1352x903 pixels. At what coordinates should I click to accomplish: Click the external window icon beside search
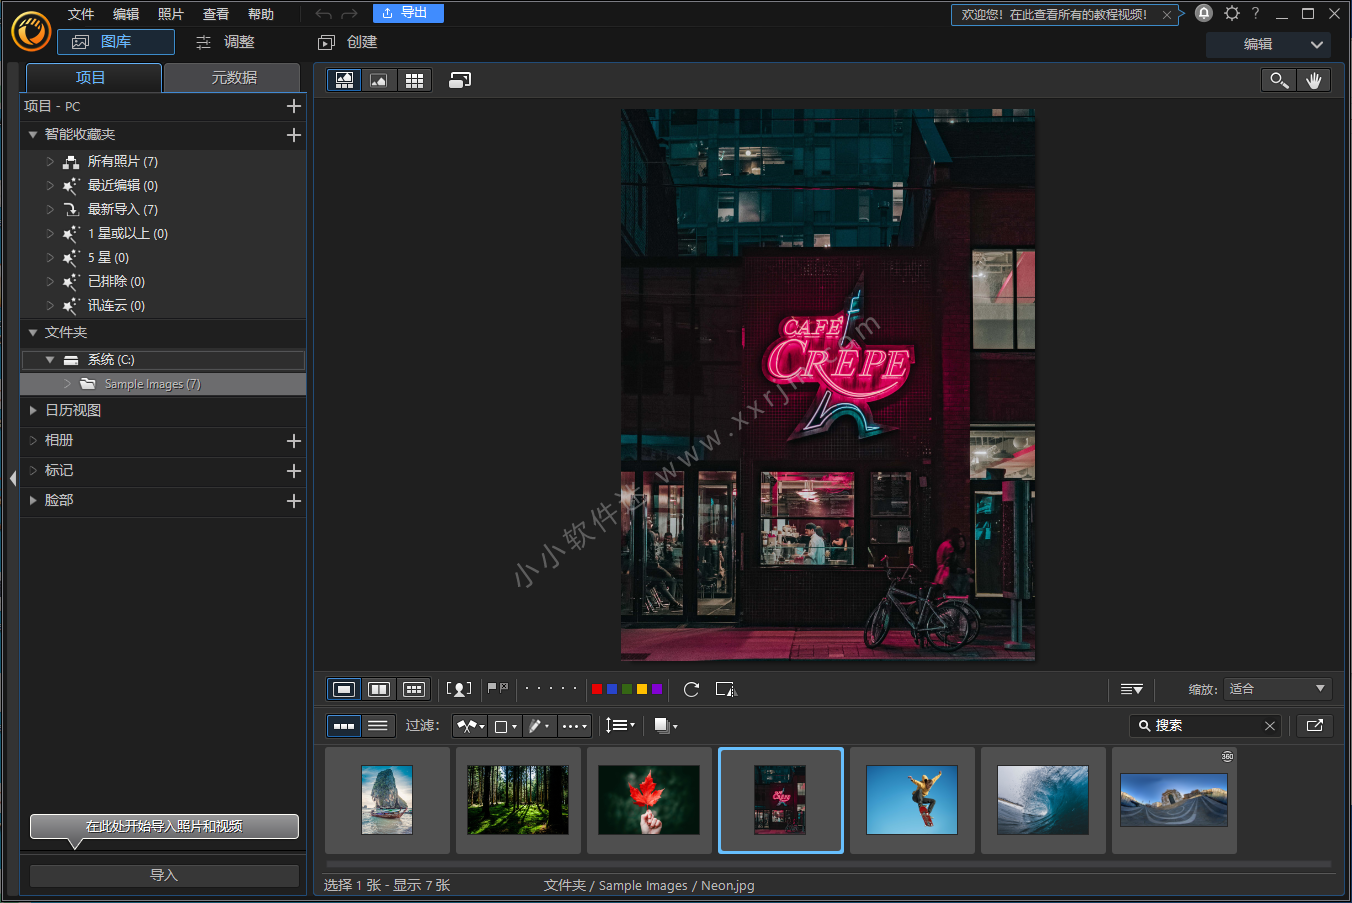1315,726
